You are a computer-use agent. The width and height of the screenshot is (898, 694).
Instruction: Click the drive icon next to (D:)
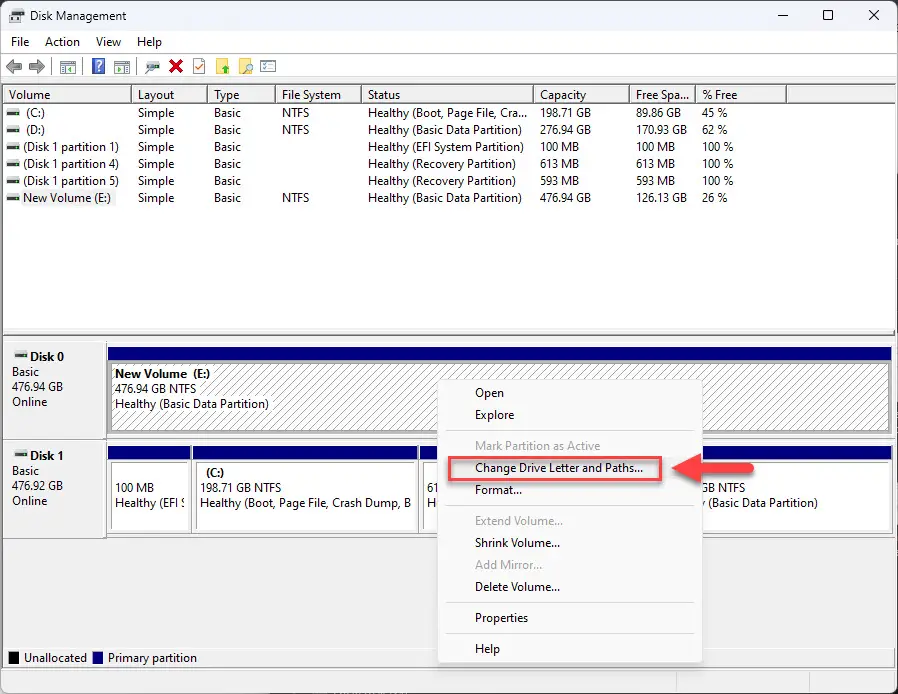click(13, 130)
